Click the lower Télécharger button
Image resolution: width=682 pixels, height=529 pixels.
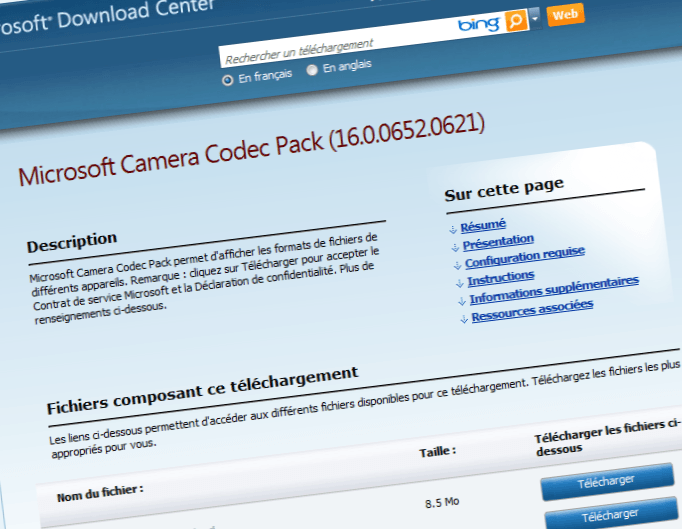click(x=611, y=514)
